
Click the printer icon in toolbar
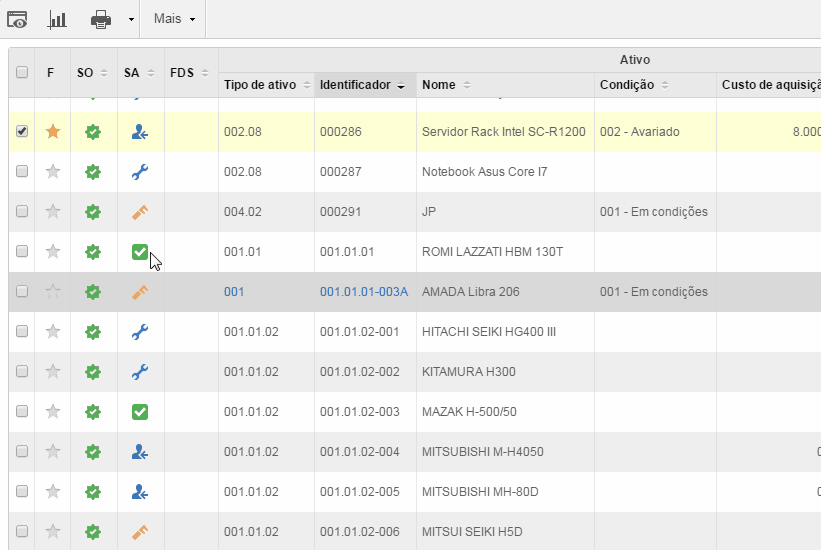(101, 19)
